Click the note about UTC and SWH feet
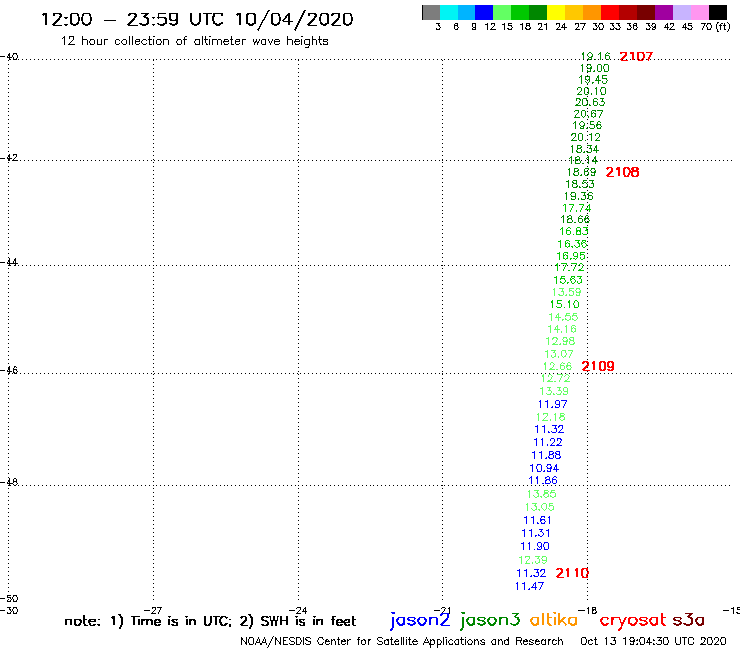This screenshot has height=650, width=740. [x=210, y=621]
